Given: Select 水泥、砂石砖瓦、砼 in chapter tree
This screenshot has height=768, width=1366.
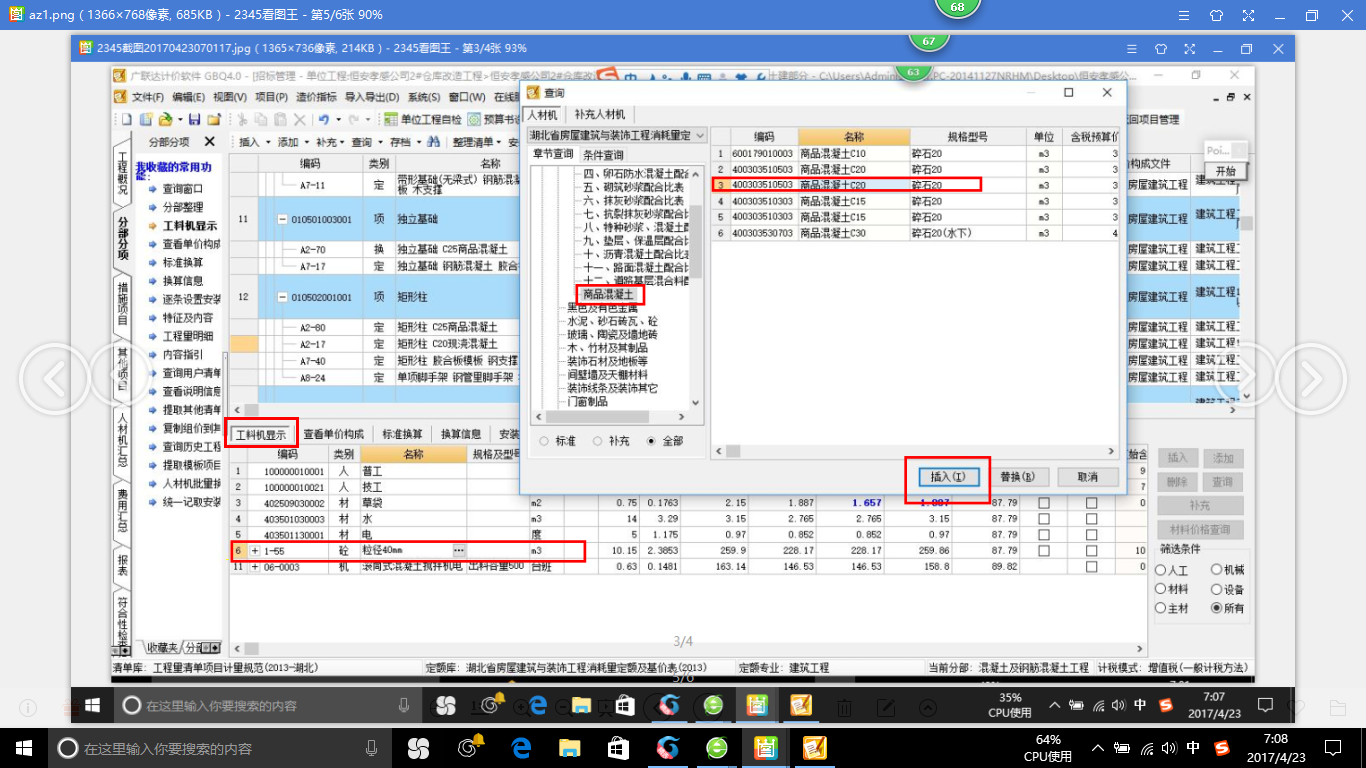Looking at the screenshot, I should point(612,322).
